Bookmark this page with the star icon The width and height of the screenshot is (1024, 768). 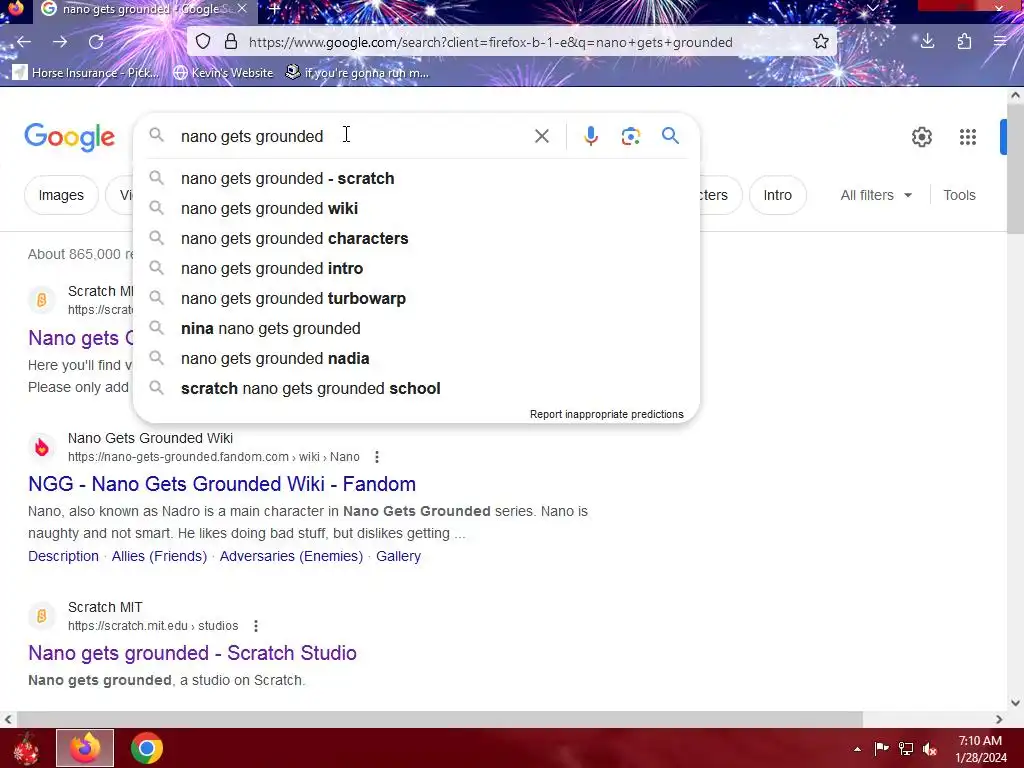(x=821, y=42)
